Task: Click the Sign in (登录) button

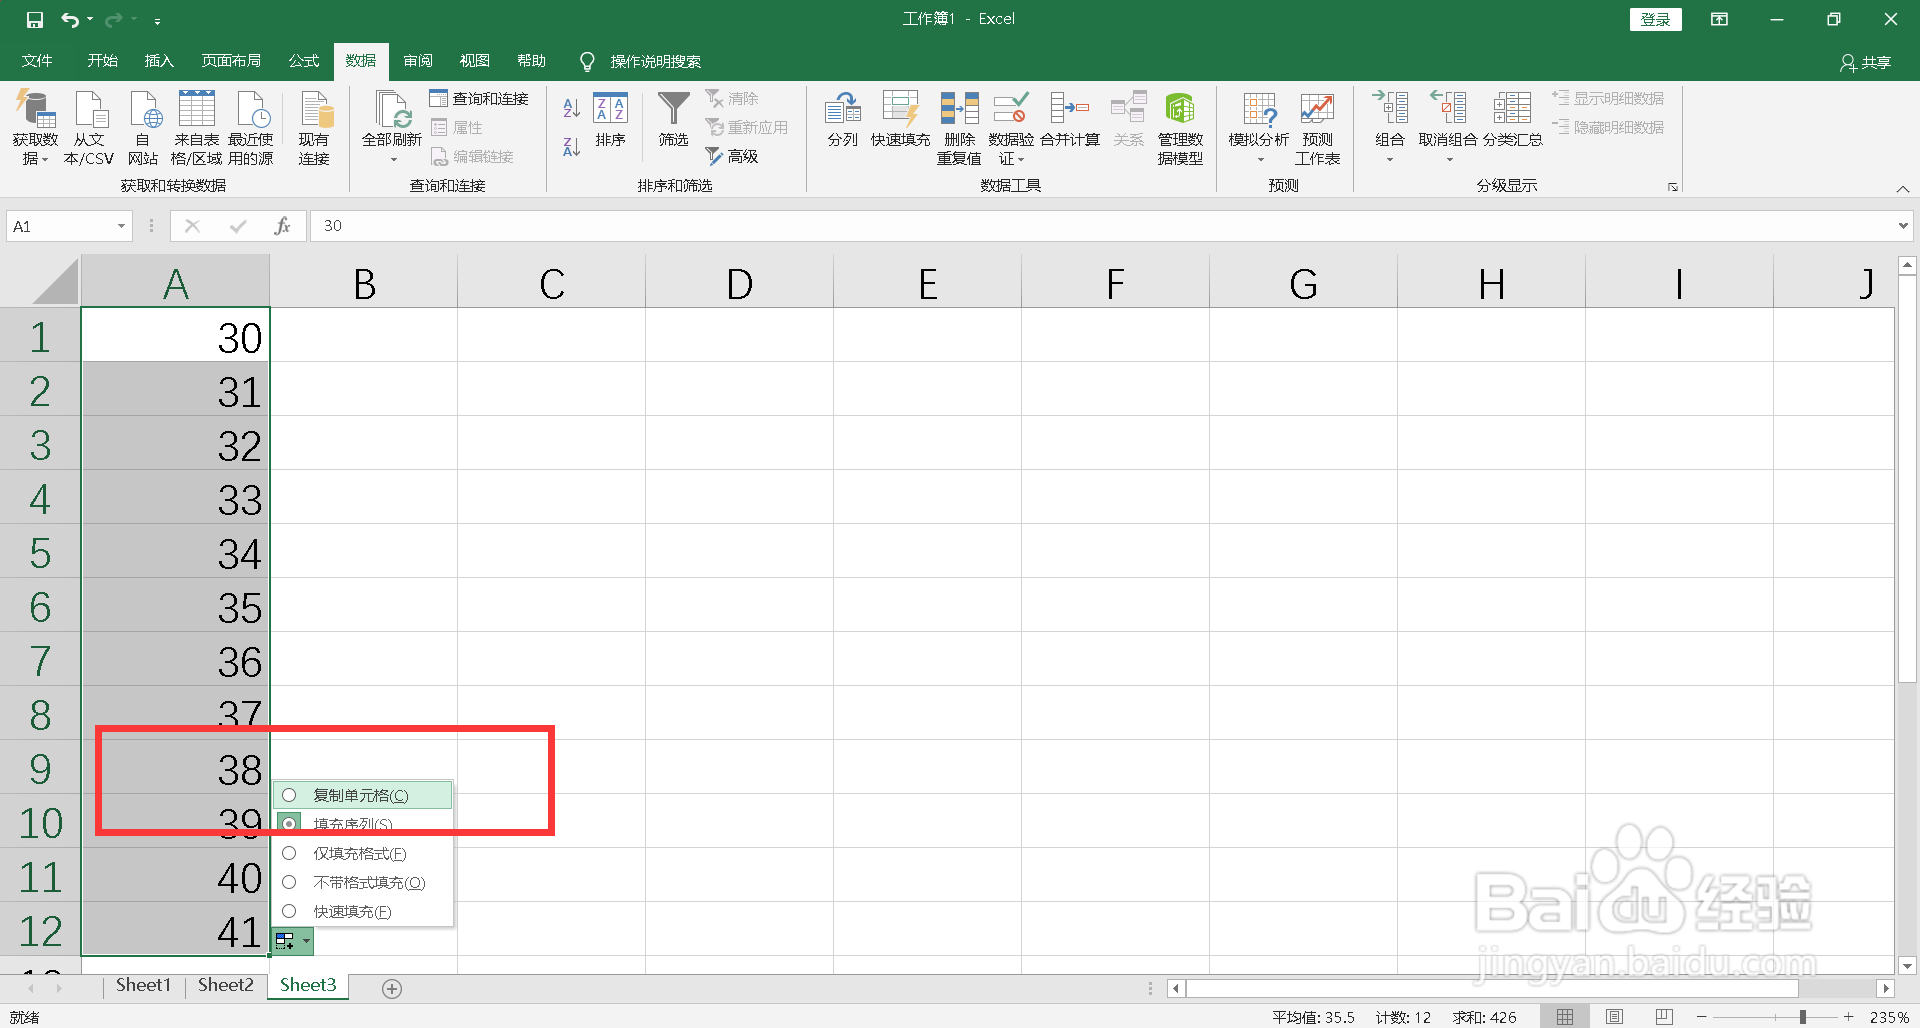Action: [1656, 19]
